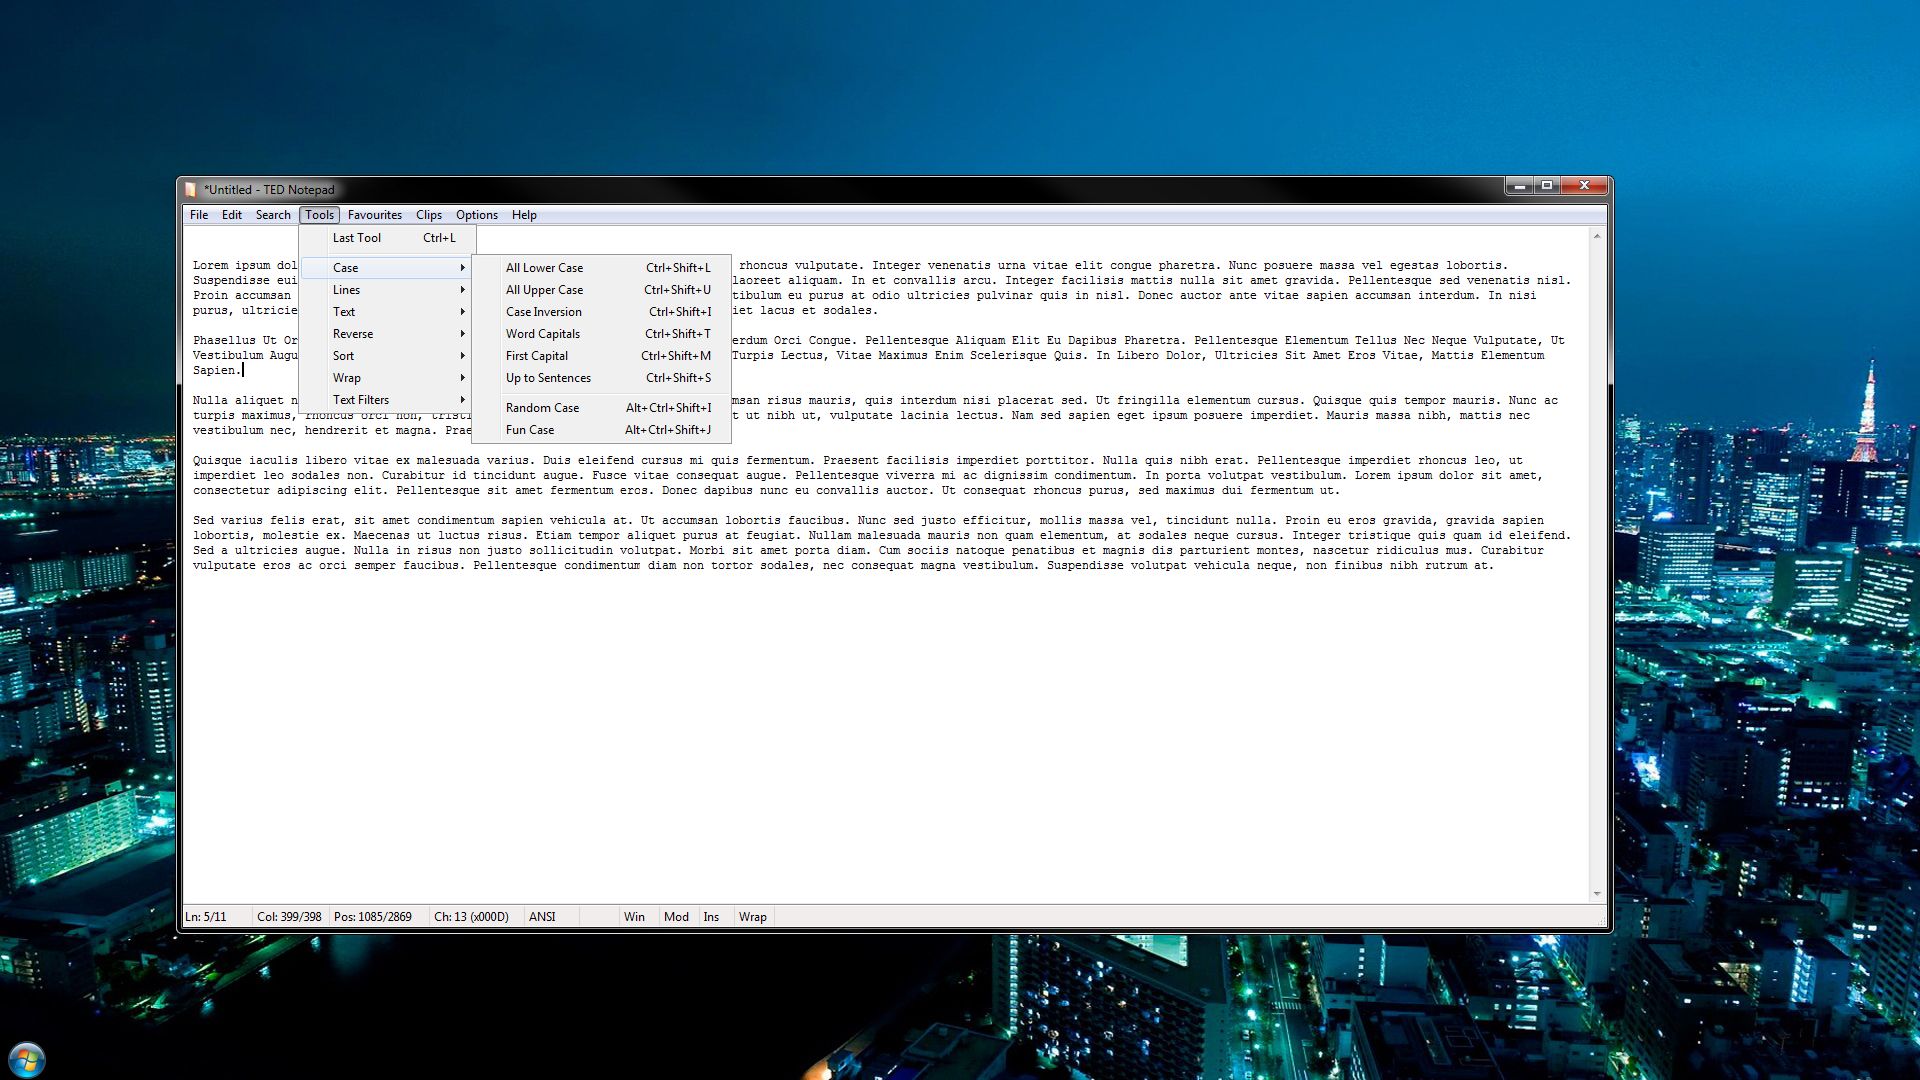Screen dimensions: 1920x1080
Task: Expand the Sort submenu
Action: click(343, 355)
